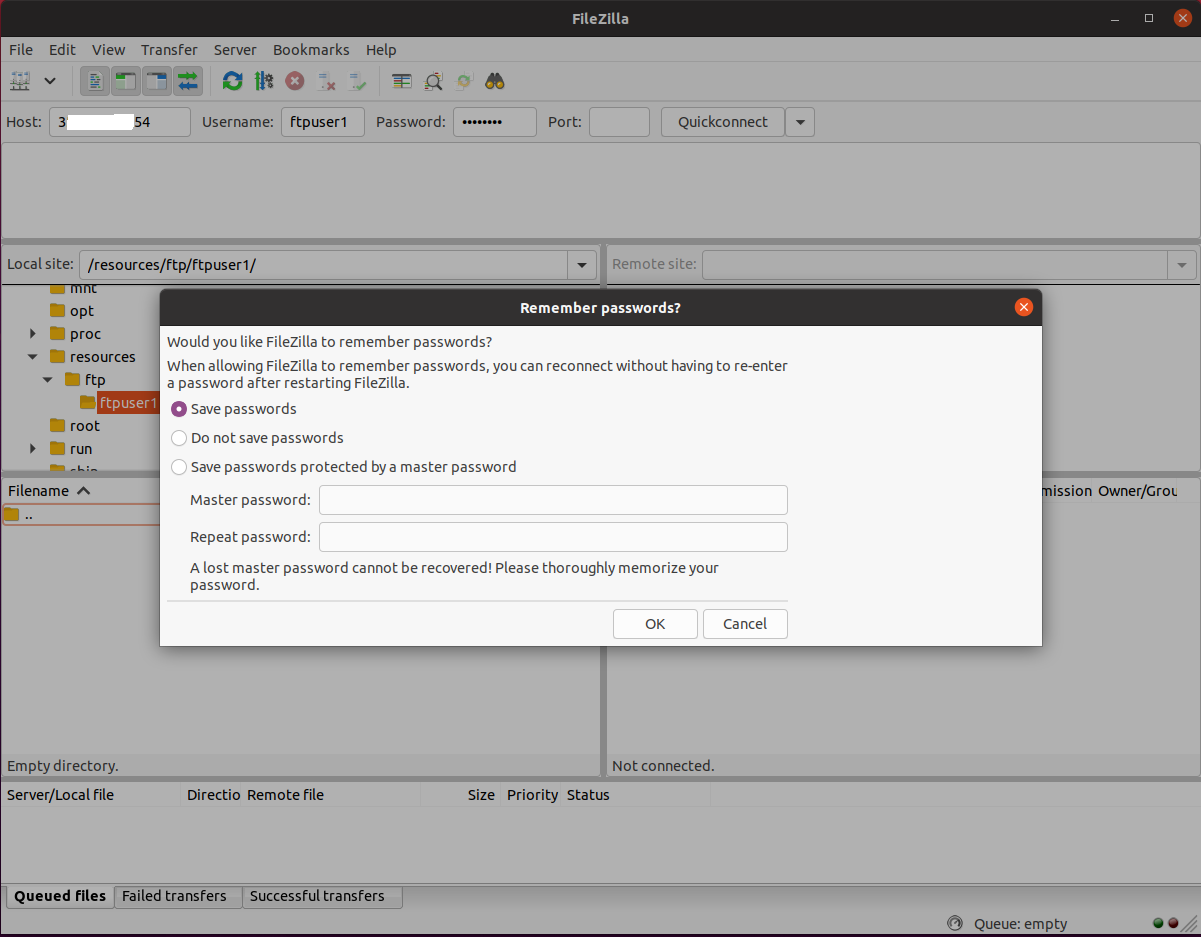Toggle transfer queue display icon
The image size is (1201, 937).
(188, 80)
